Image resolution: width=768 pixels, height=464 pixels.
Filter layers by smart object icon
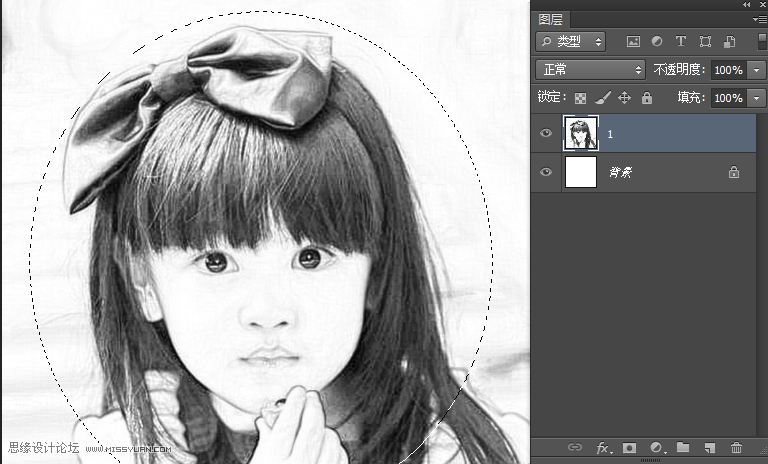click(729, 42)
